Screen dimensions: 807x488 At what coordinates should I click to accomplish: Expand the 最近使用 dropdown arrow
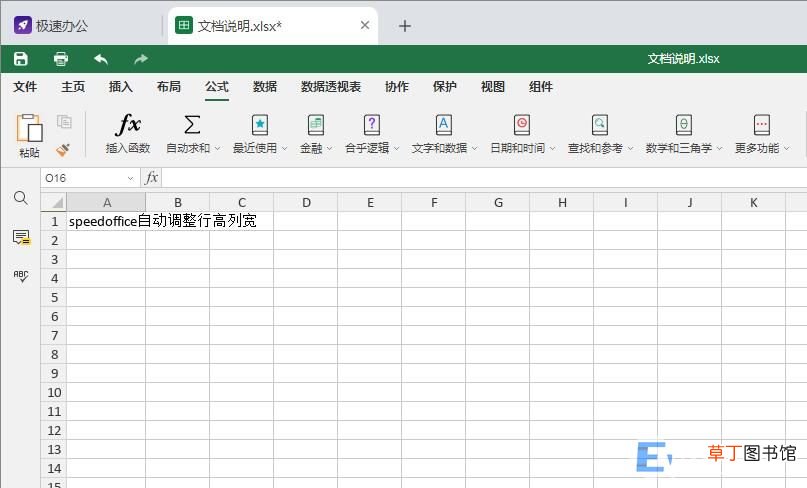(x=285, y=148)
